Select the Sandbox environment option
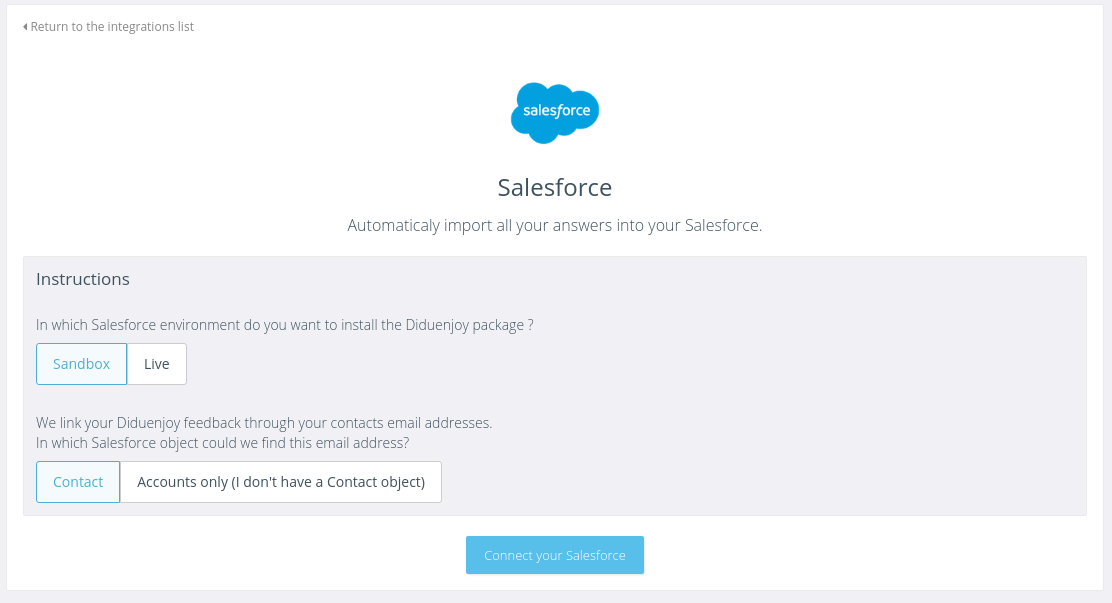Image resolution: width=1112 pixels, height=603 pixels. 82,364
